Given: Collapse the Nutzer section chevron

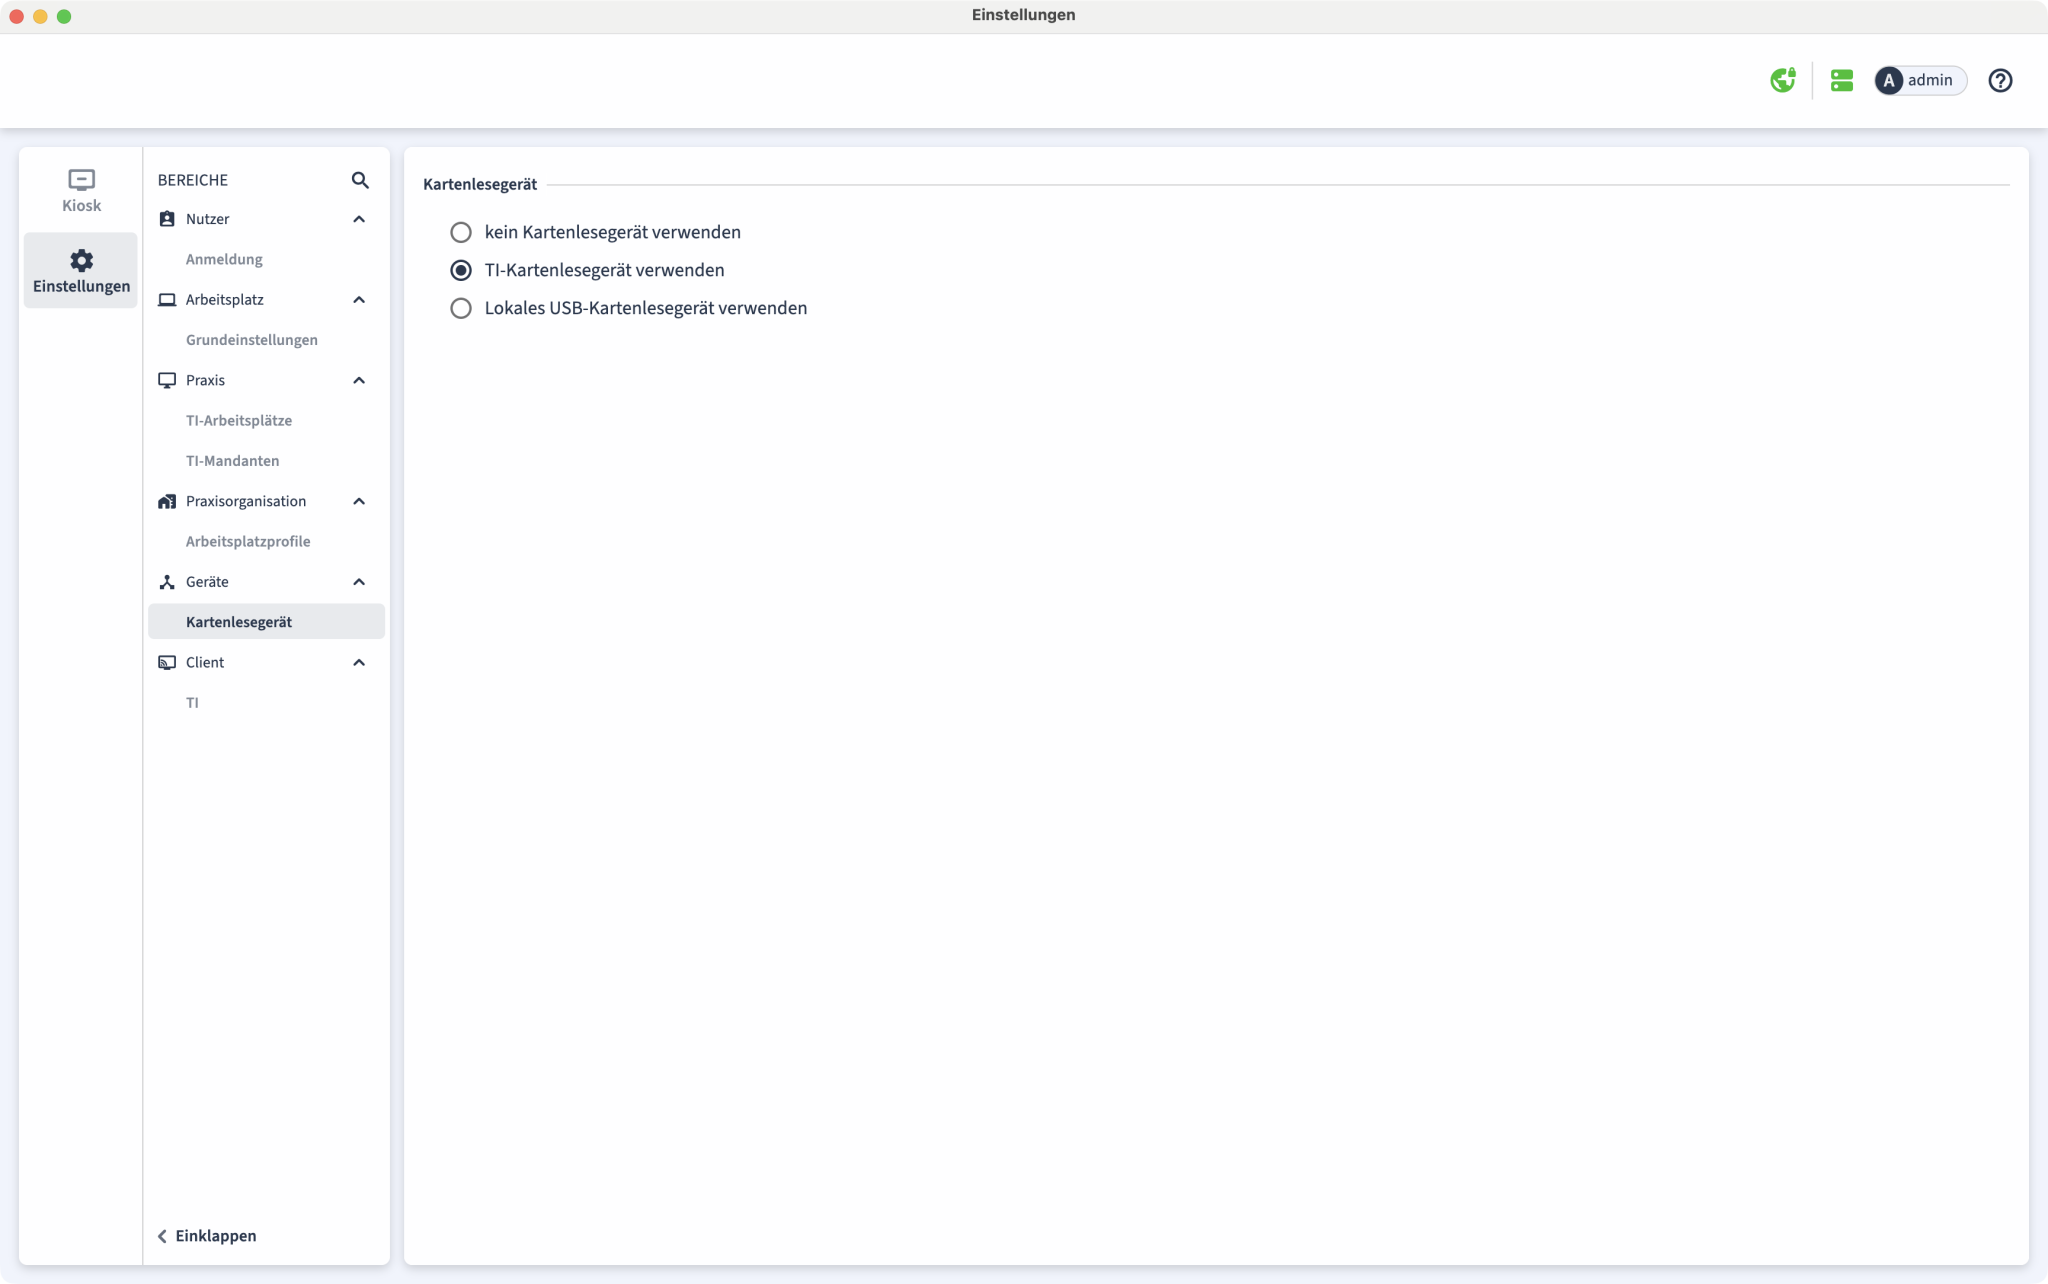Looking at the screenshot, I should (359, 219).
